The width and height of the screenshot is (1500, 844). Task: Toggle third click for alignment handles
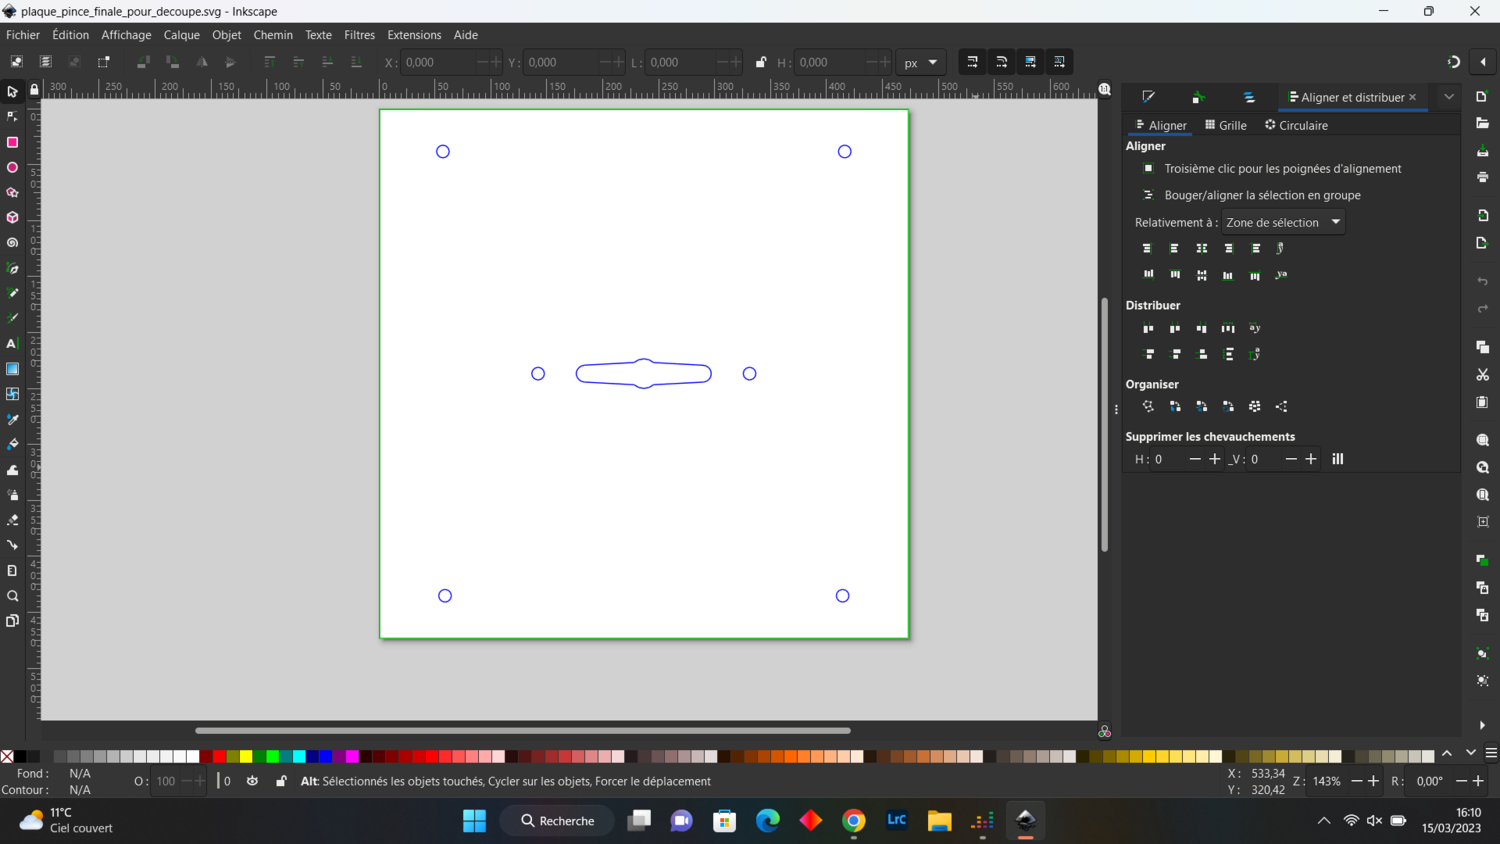tap(1148, 169)
